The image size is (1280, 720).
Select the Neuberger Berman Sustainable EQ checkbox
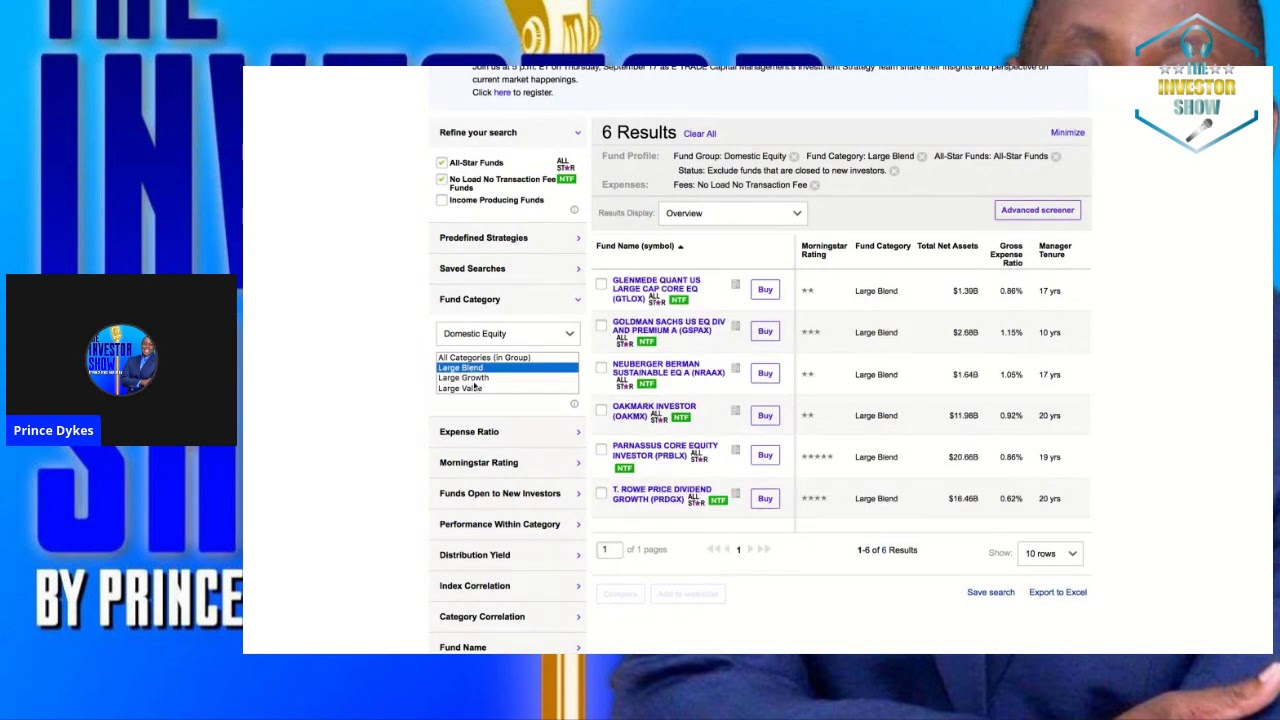(601, 369)
